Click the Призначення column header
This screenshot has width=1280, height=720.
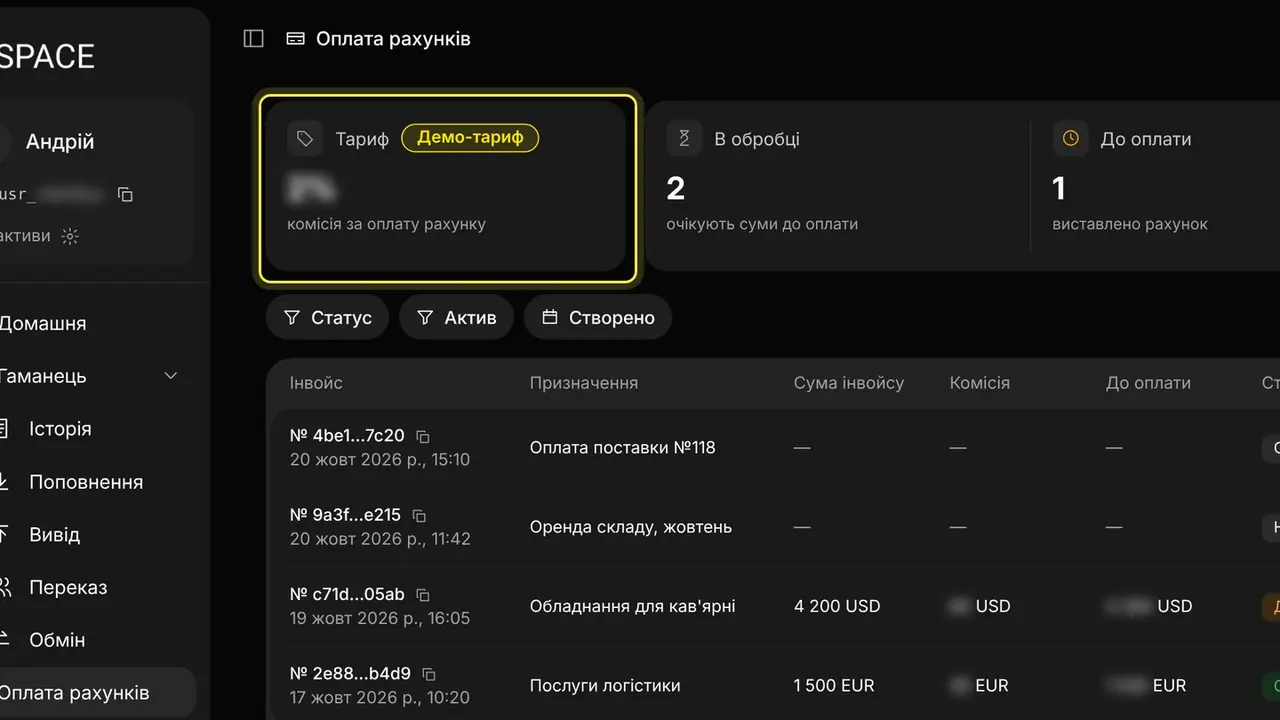click(584, 383)
